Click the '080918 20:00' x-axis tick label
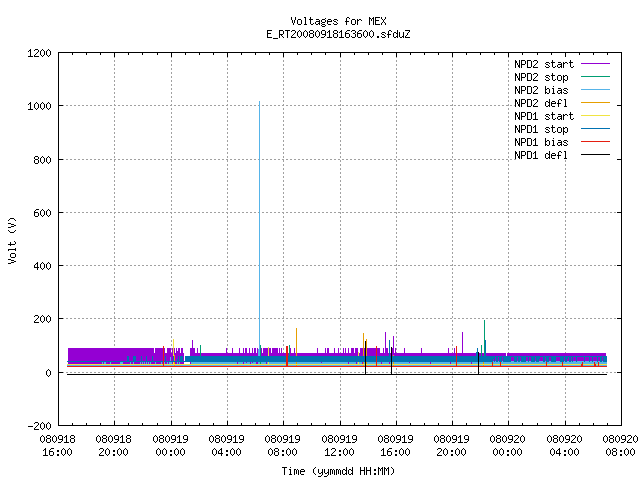 [114, 446]
